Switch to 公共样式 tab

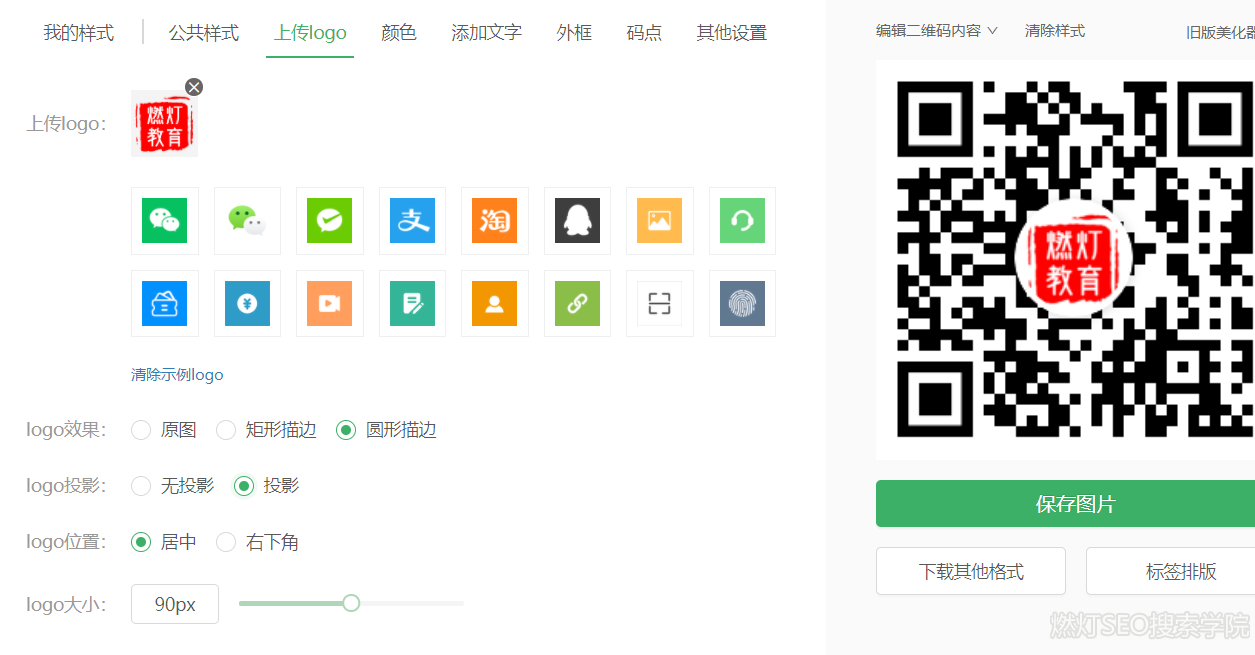[204, 33]
